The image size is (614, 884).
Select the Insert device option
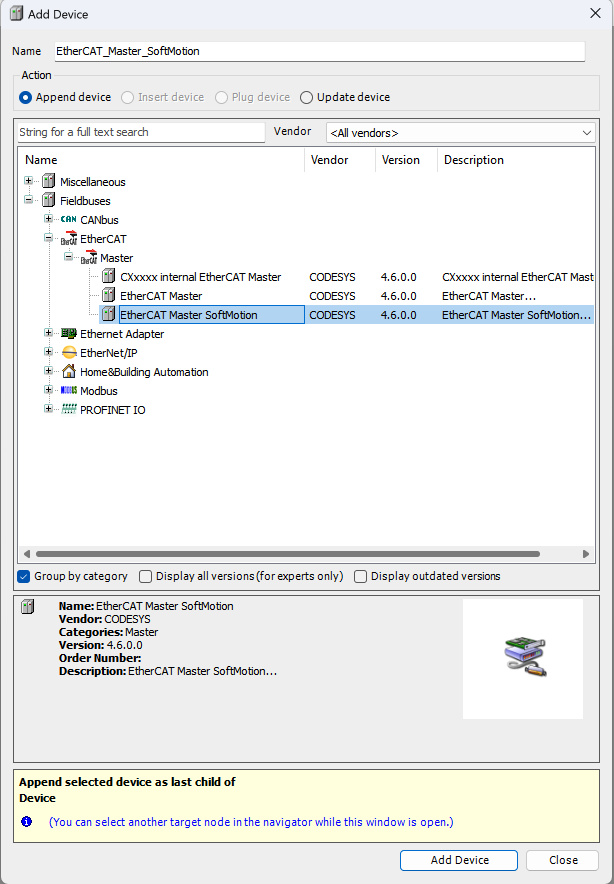pyautogui.click(x=163, y=97)
